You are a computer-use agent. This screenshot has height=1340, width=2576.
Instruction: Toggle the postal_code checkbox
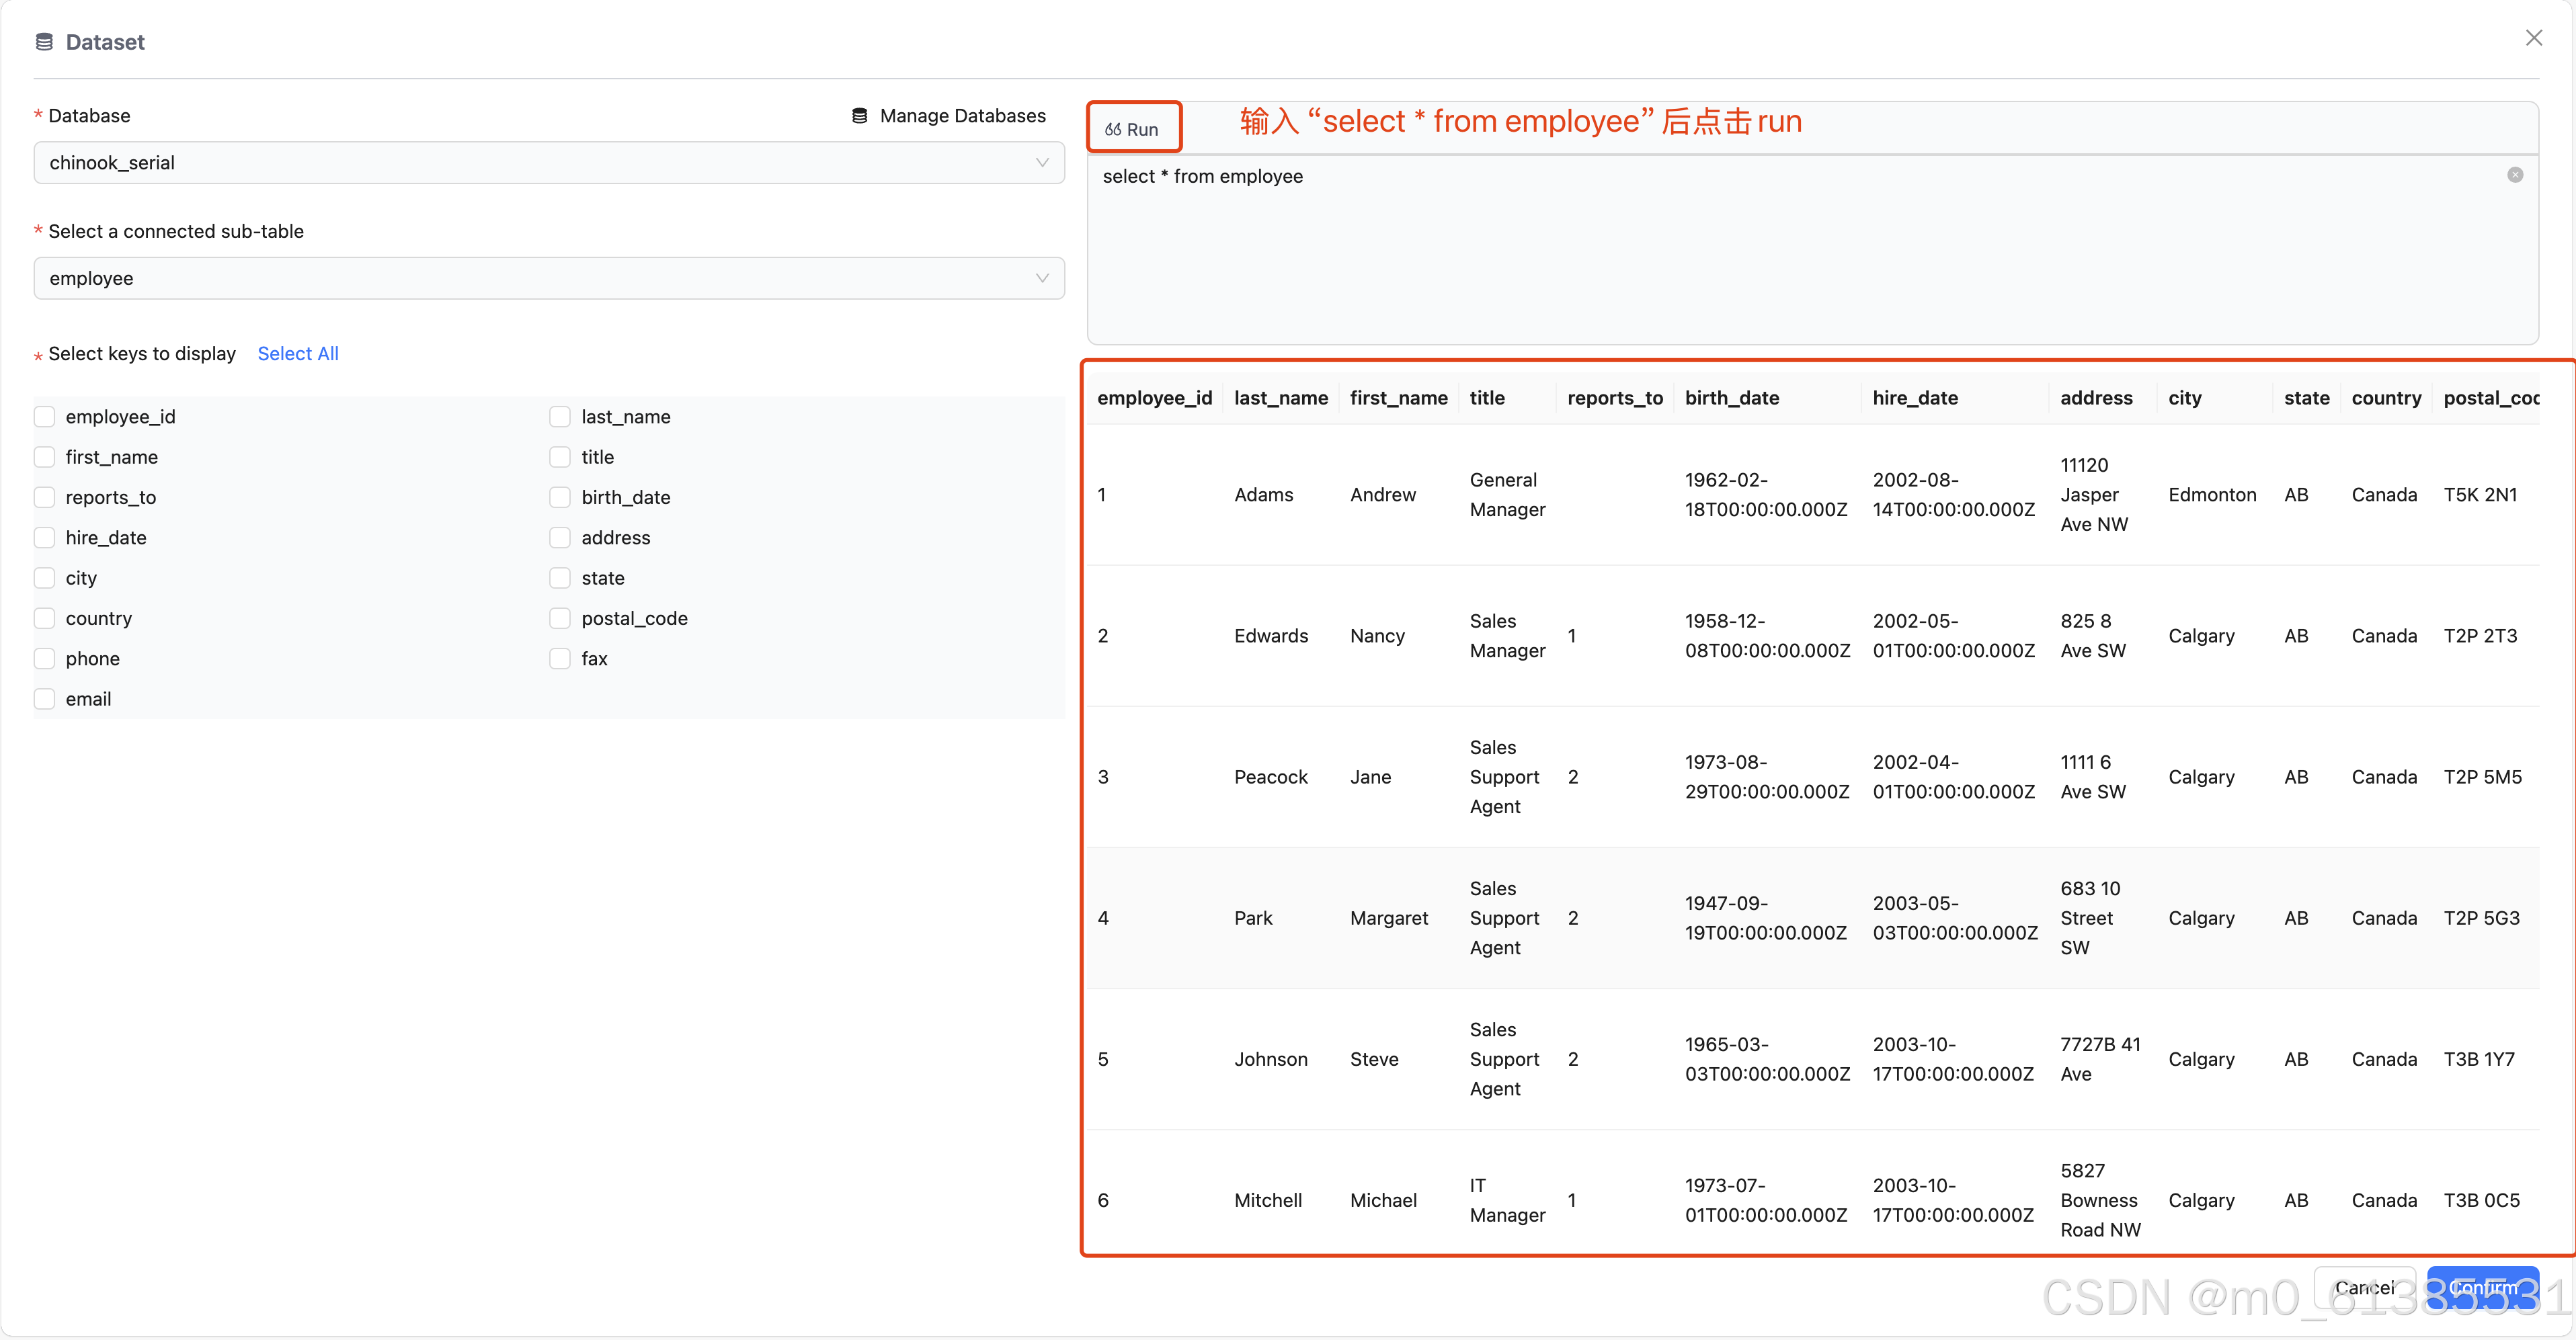click(x=560, y=618)
